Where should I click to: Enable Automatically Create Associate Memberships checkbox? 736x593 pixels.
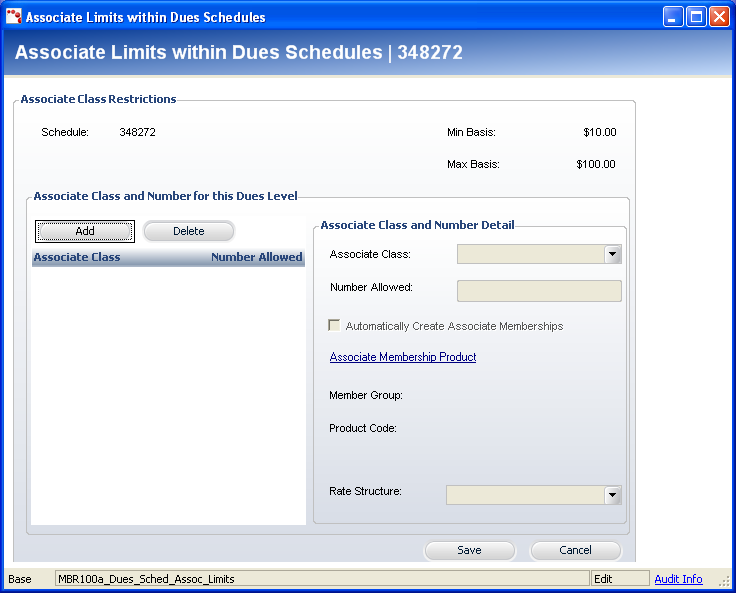pos(334,325)
